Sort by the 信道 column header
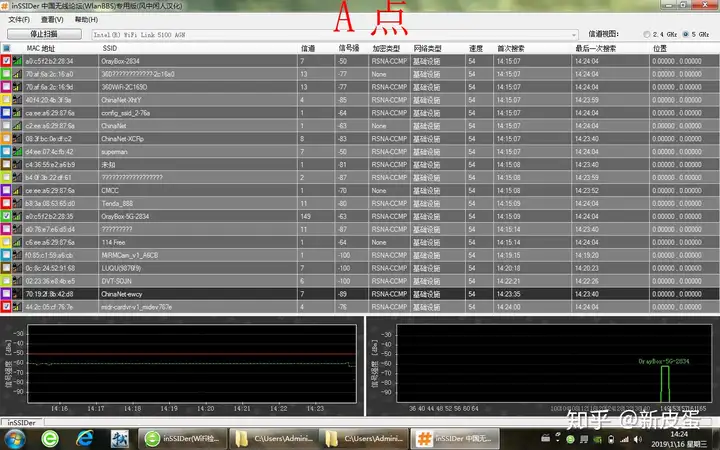 308,48
